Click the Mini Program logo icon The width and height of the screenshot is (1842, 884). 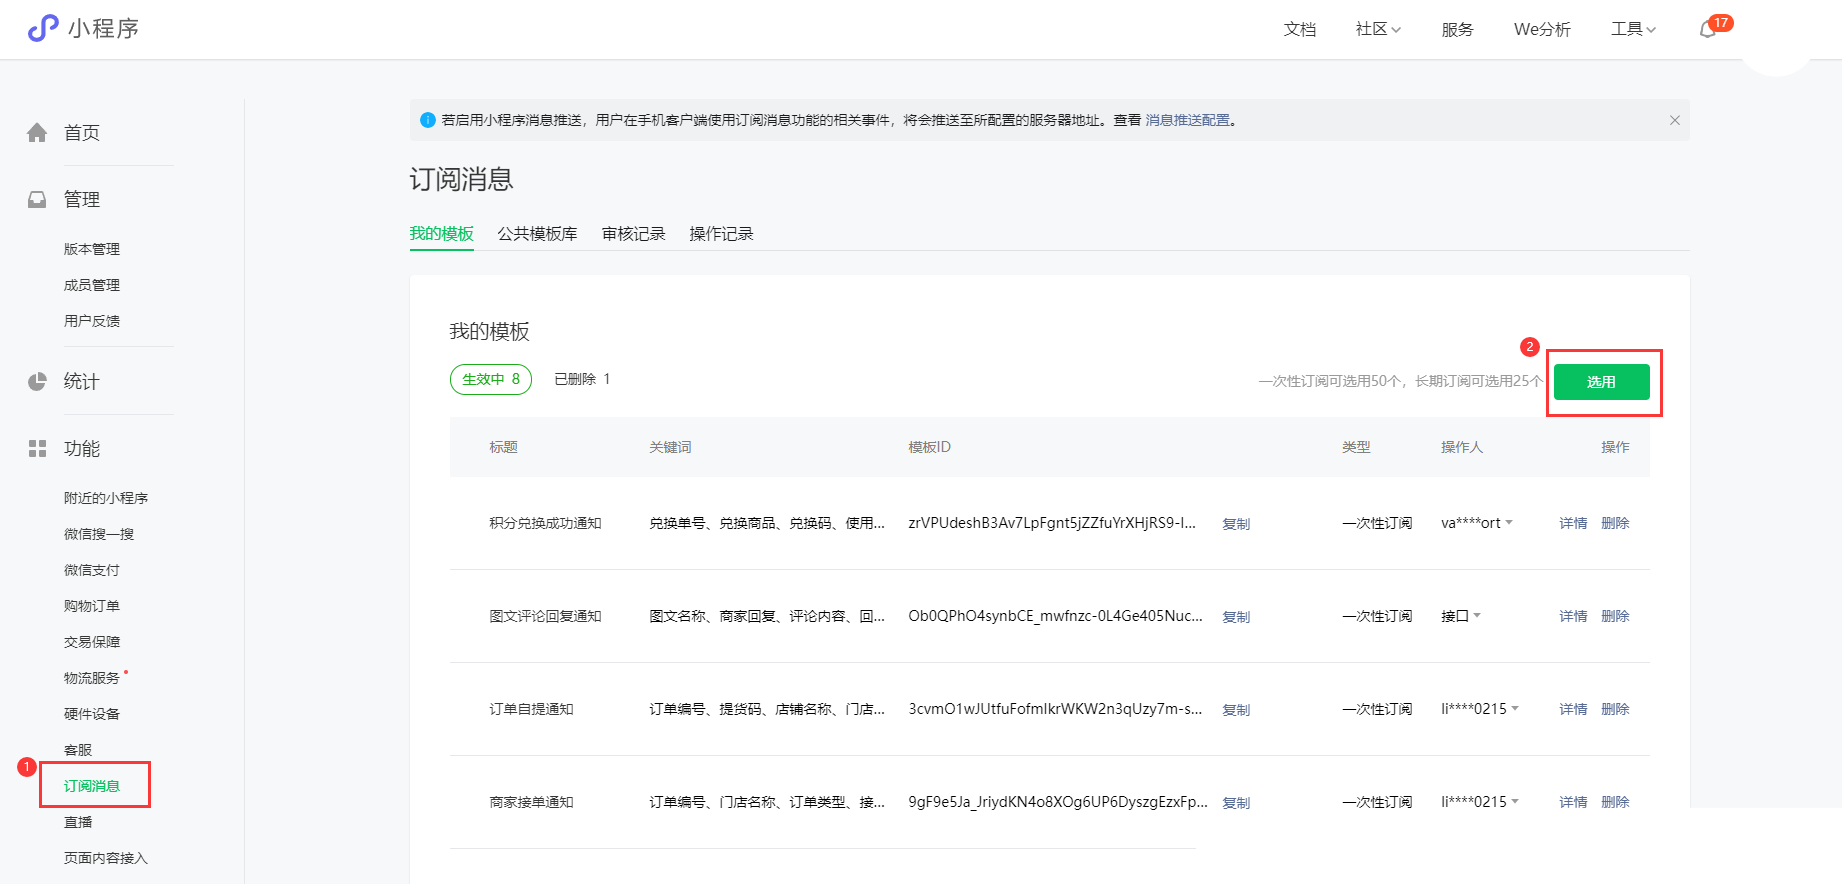coord(43,28)
